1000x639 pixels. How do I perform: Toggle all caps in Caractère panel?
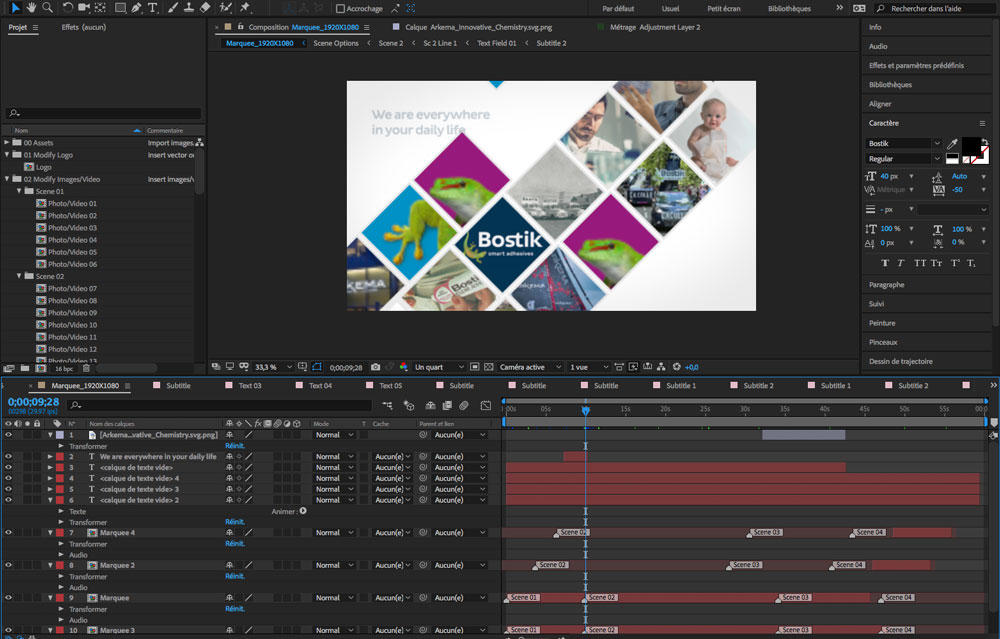tap(920, 263)
